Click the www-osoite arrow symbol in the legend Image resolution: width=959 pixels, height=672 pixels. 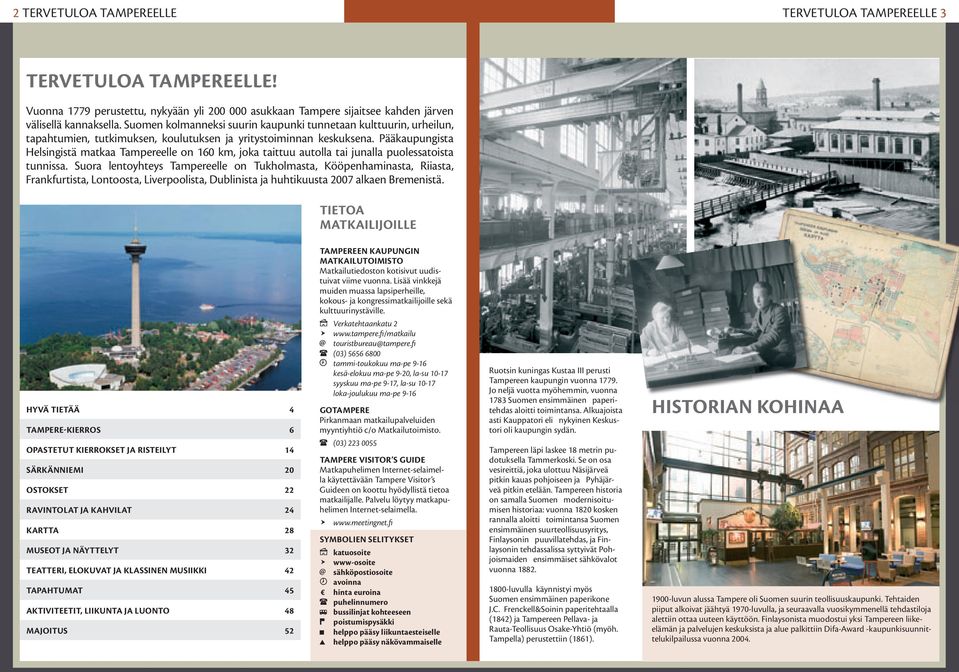[x=323, y=562]
